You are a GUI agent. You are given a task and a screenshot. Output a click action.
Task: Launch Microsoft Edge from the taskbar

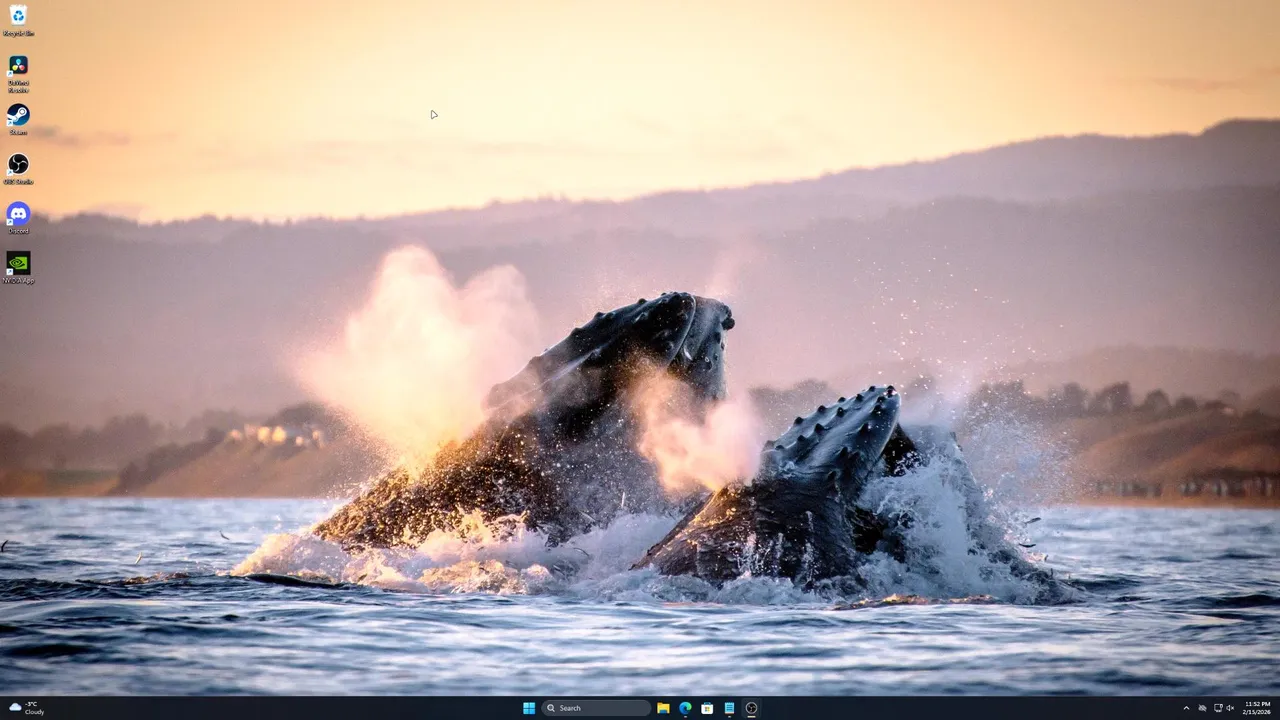tap(685, 708)
